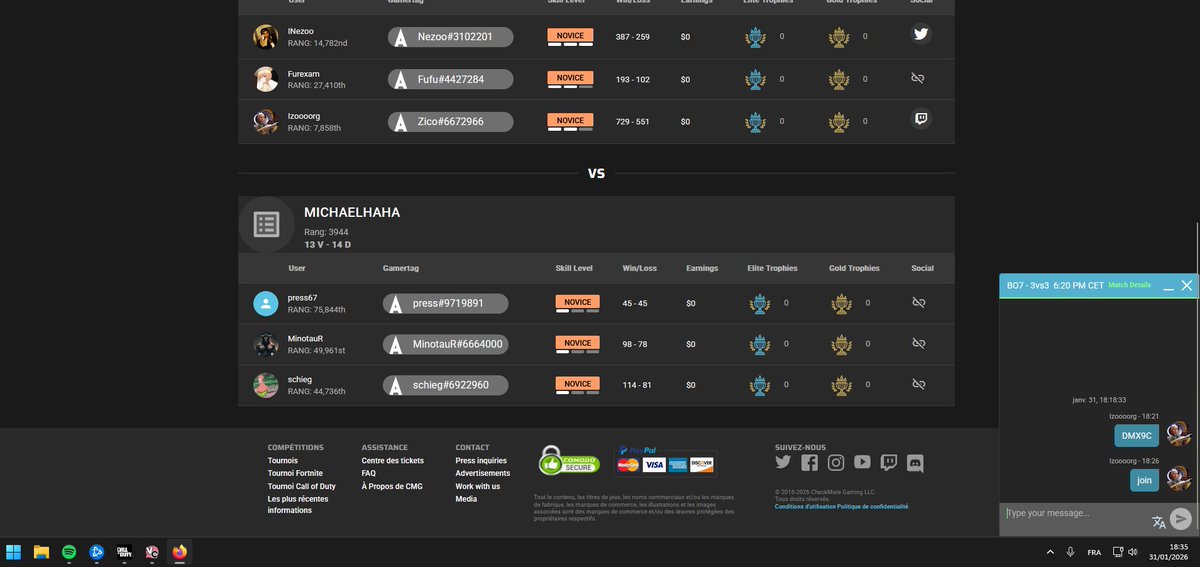Open CMG Discord server in footer

tap(915, 463)
